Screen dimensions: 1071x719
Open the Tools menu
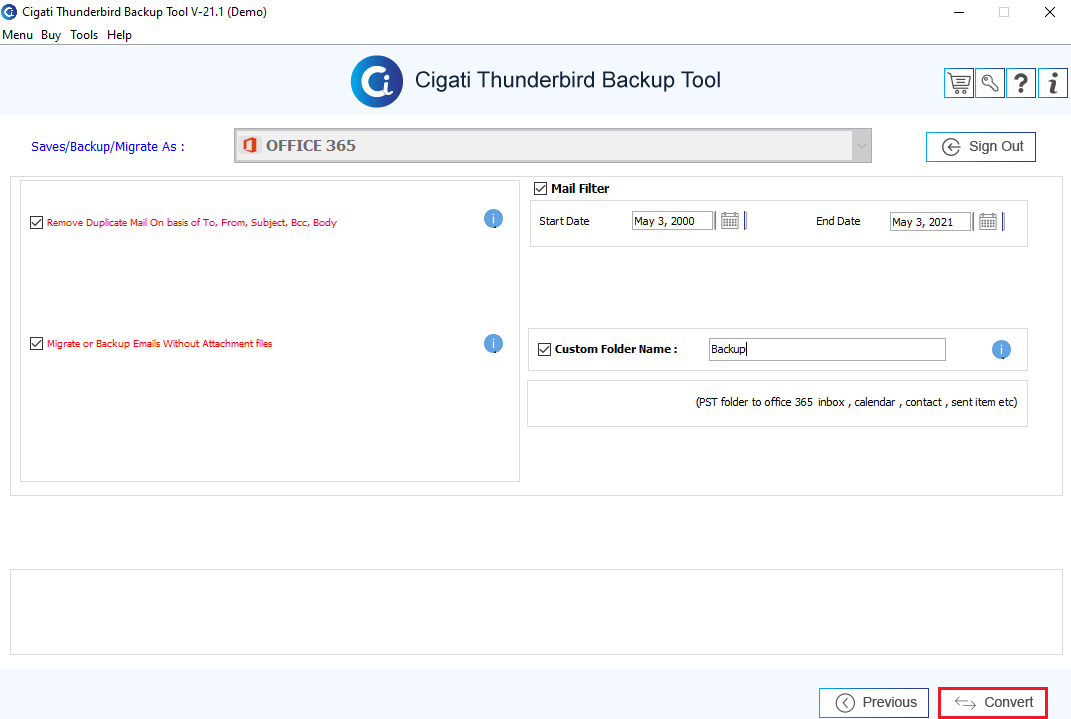(x=84, y=35)
